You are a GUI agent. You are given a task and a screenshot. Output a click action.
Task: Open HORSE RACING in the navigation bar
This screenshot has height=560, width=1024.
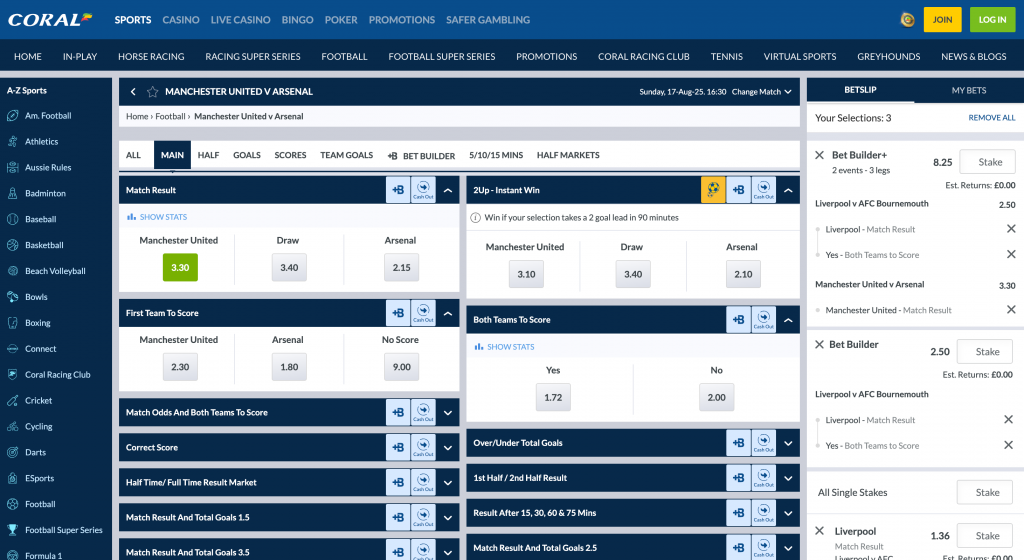click(152, 57)
